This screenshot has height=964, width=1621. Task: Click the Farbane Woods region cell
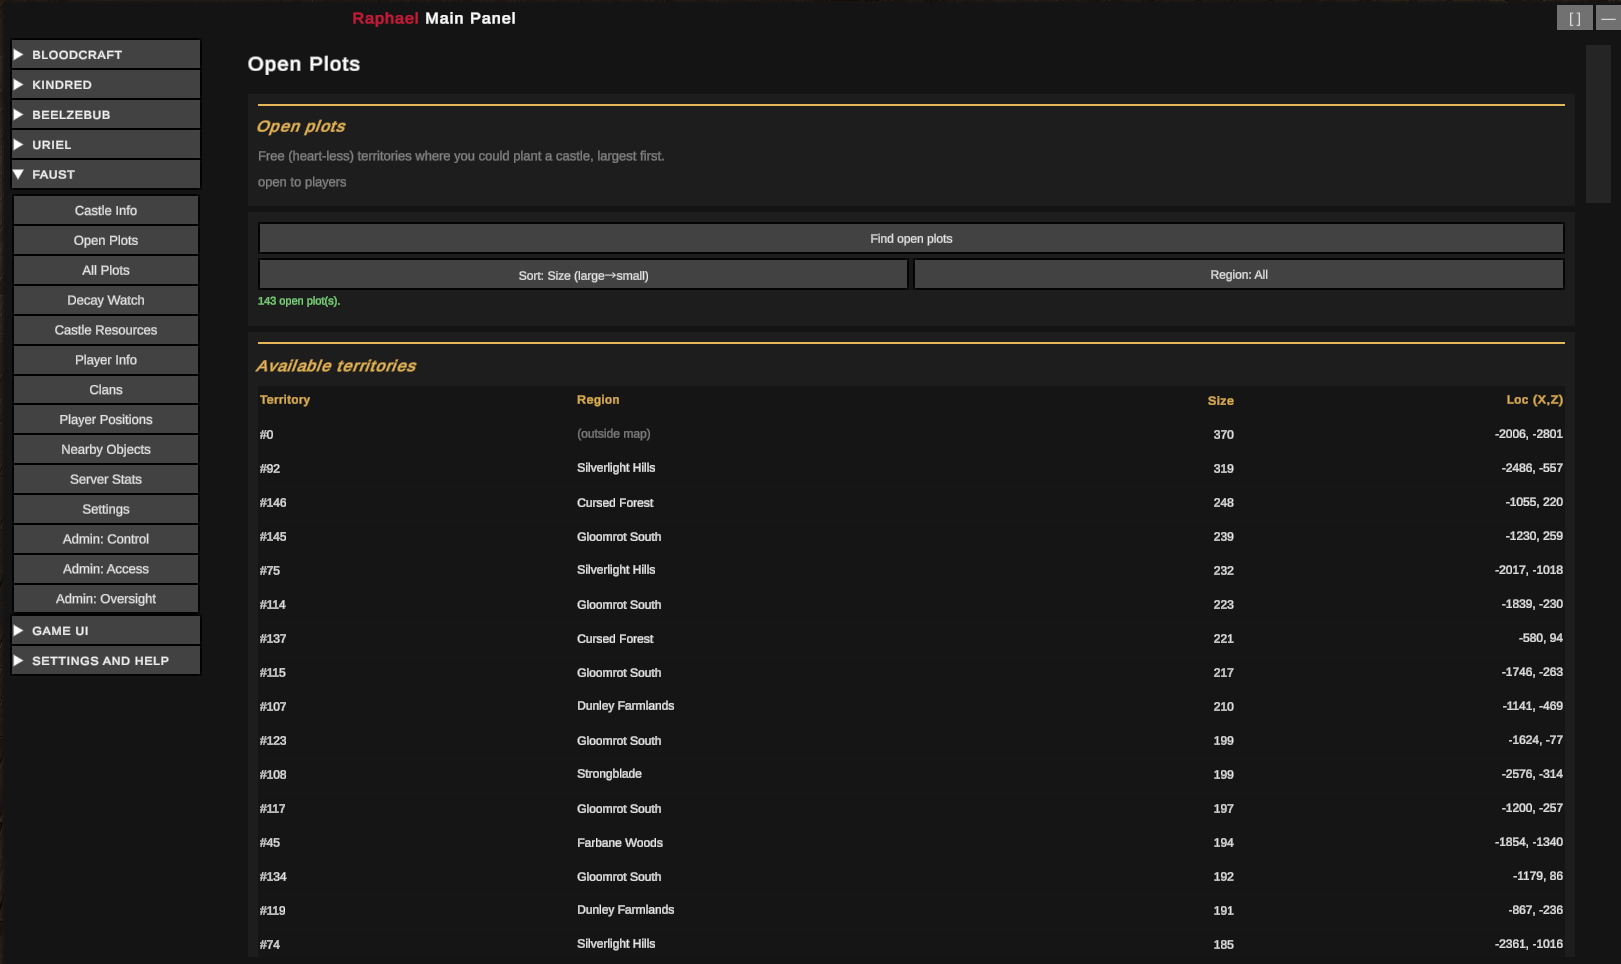click(x=620, y=842)
